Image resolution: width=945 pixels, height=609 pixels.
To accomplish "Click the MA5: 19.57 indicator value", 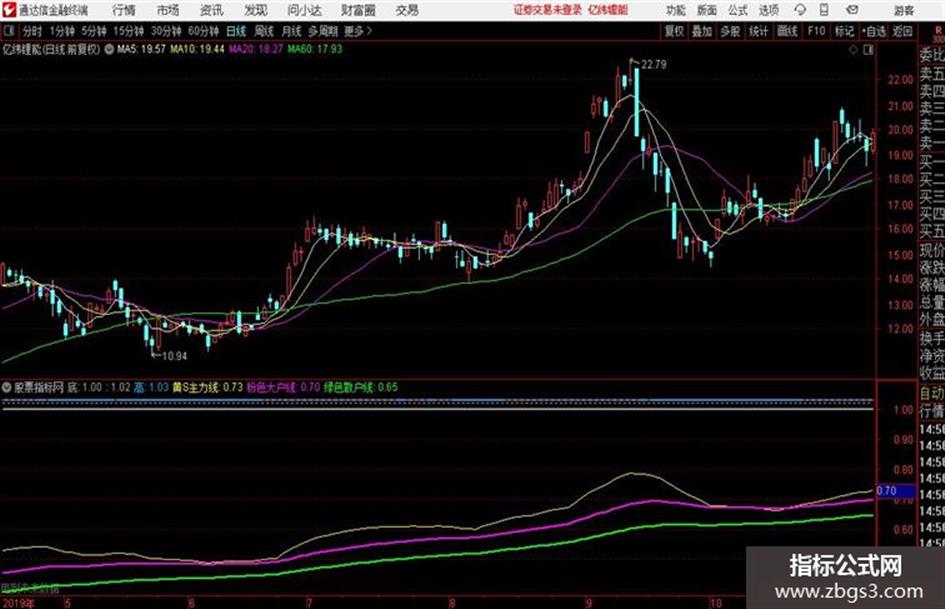I will coord(141,49).
